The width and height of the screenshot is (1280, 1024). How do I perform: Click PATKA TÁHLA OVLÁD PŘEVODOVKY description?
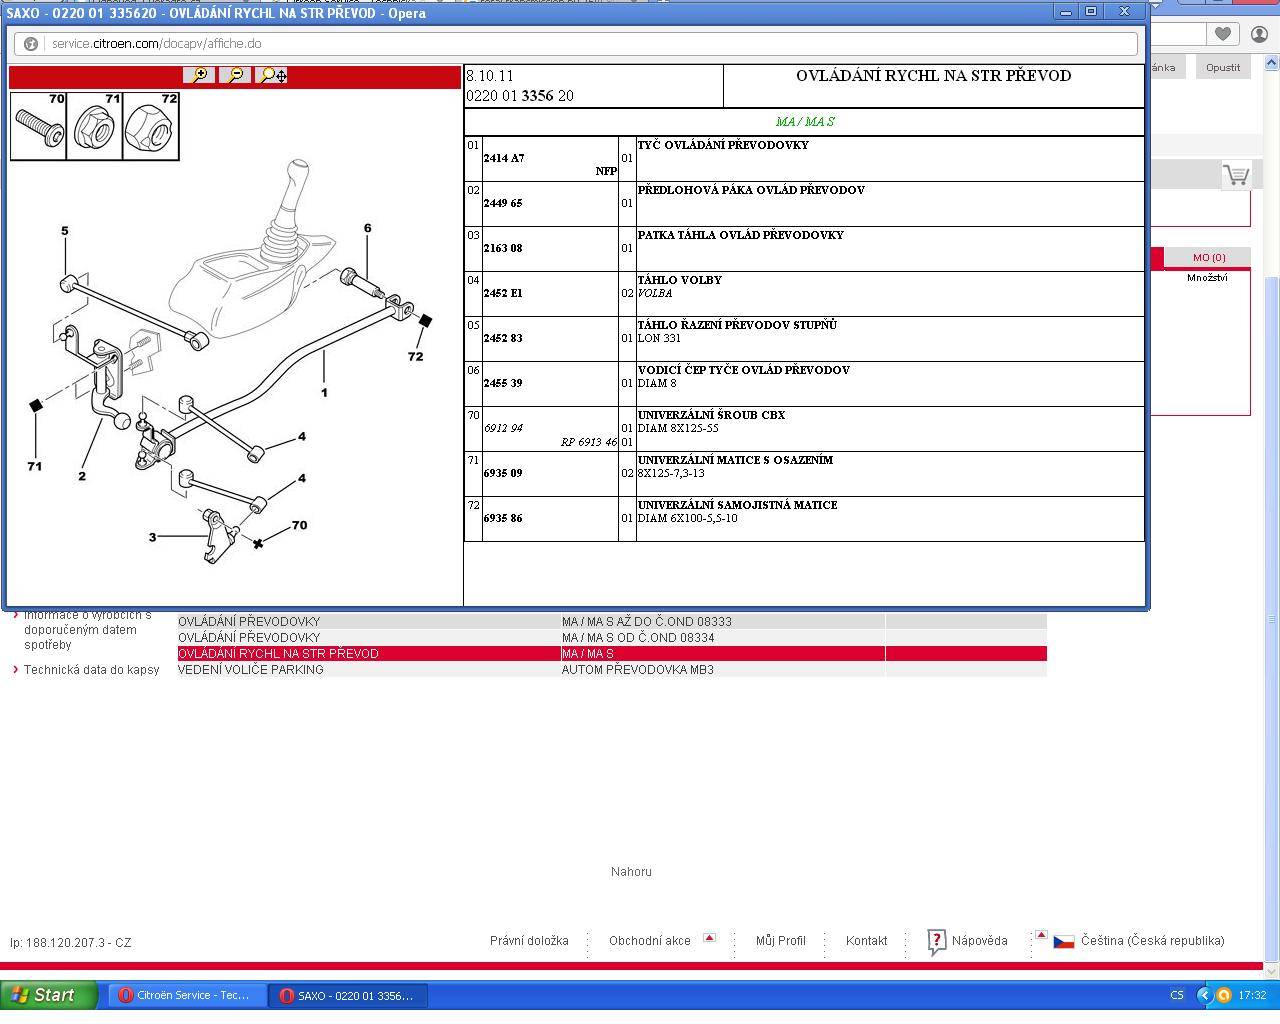[x=741, y=235]
